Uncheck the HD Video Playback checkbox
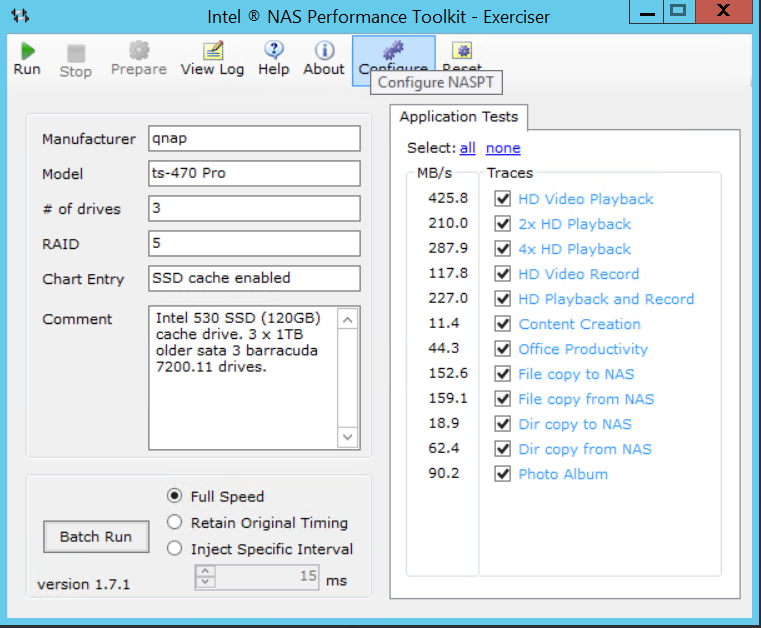Viewport: 761px width, 628px height. click(502, 198)
